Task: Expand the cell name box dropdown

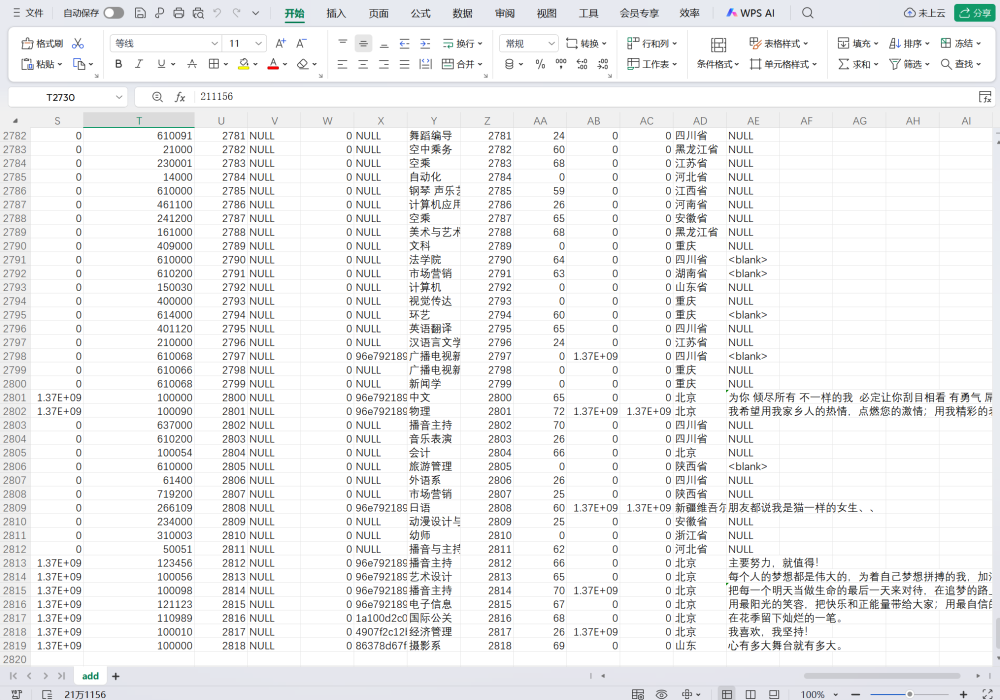Action: (x=119, y=97)
